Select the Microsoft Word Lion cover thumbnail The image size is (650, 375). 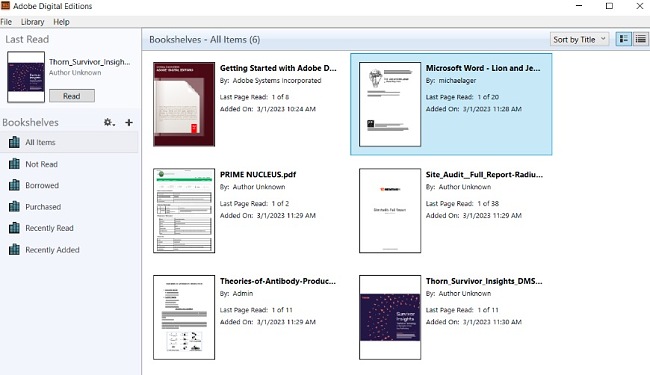[x=390, y=104]
